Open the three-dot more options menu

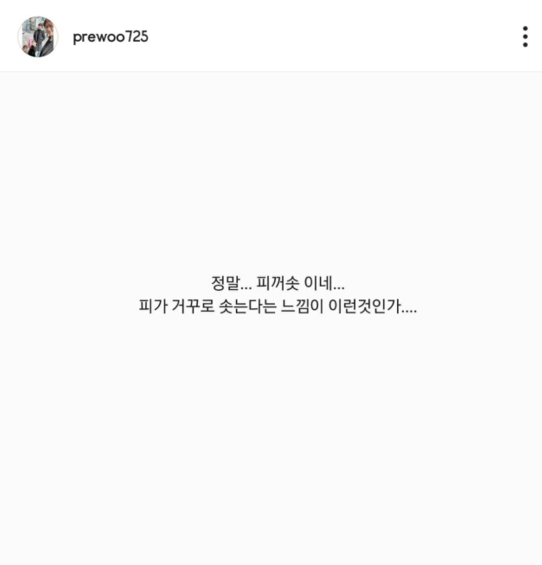pos(525,36)
